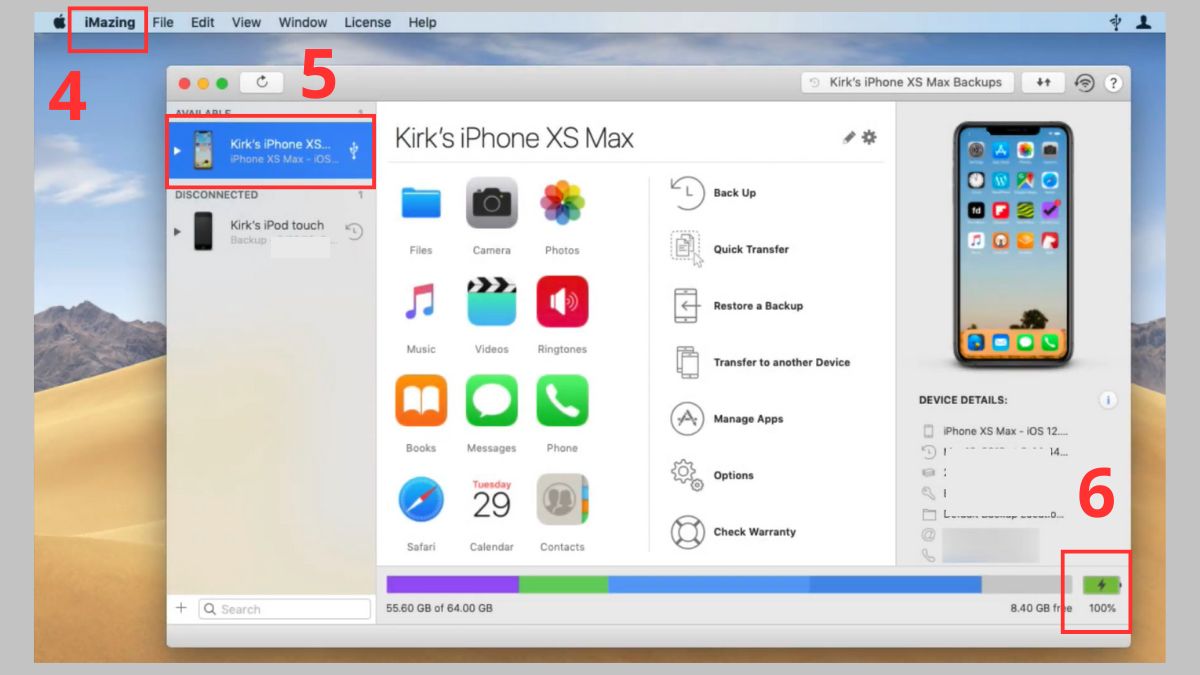Click inside the sidebar search field
Image resolution: width=1200 pixels, height=675 pixels.
(x=285, y=608)
